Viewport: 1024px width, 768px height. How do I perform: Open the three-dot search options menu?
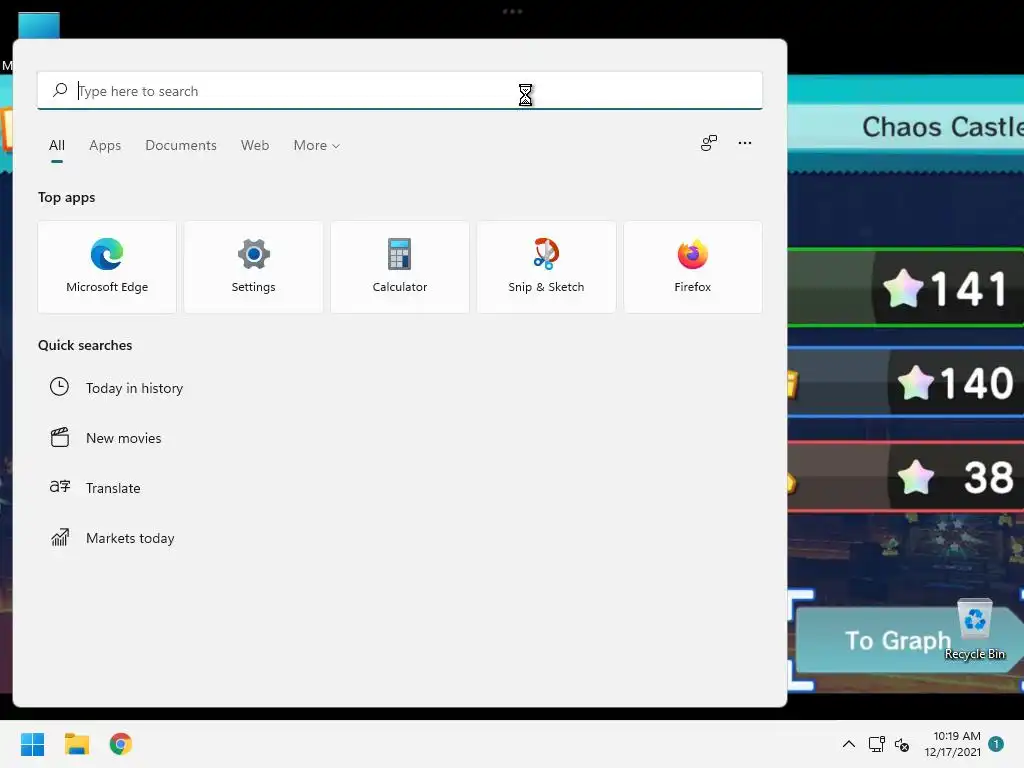[x=744, y=142]
